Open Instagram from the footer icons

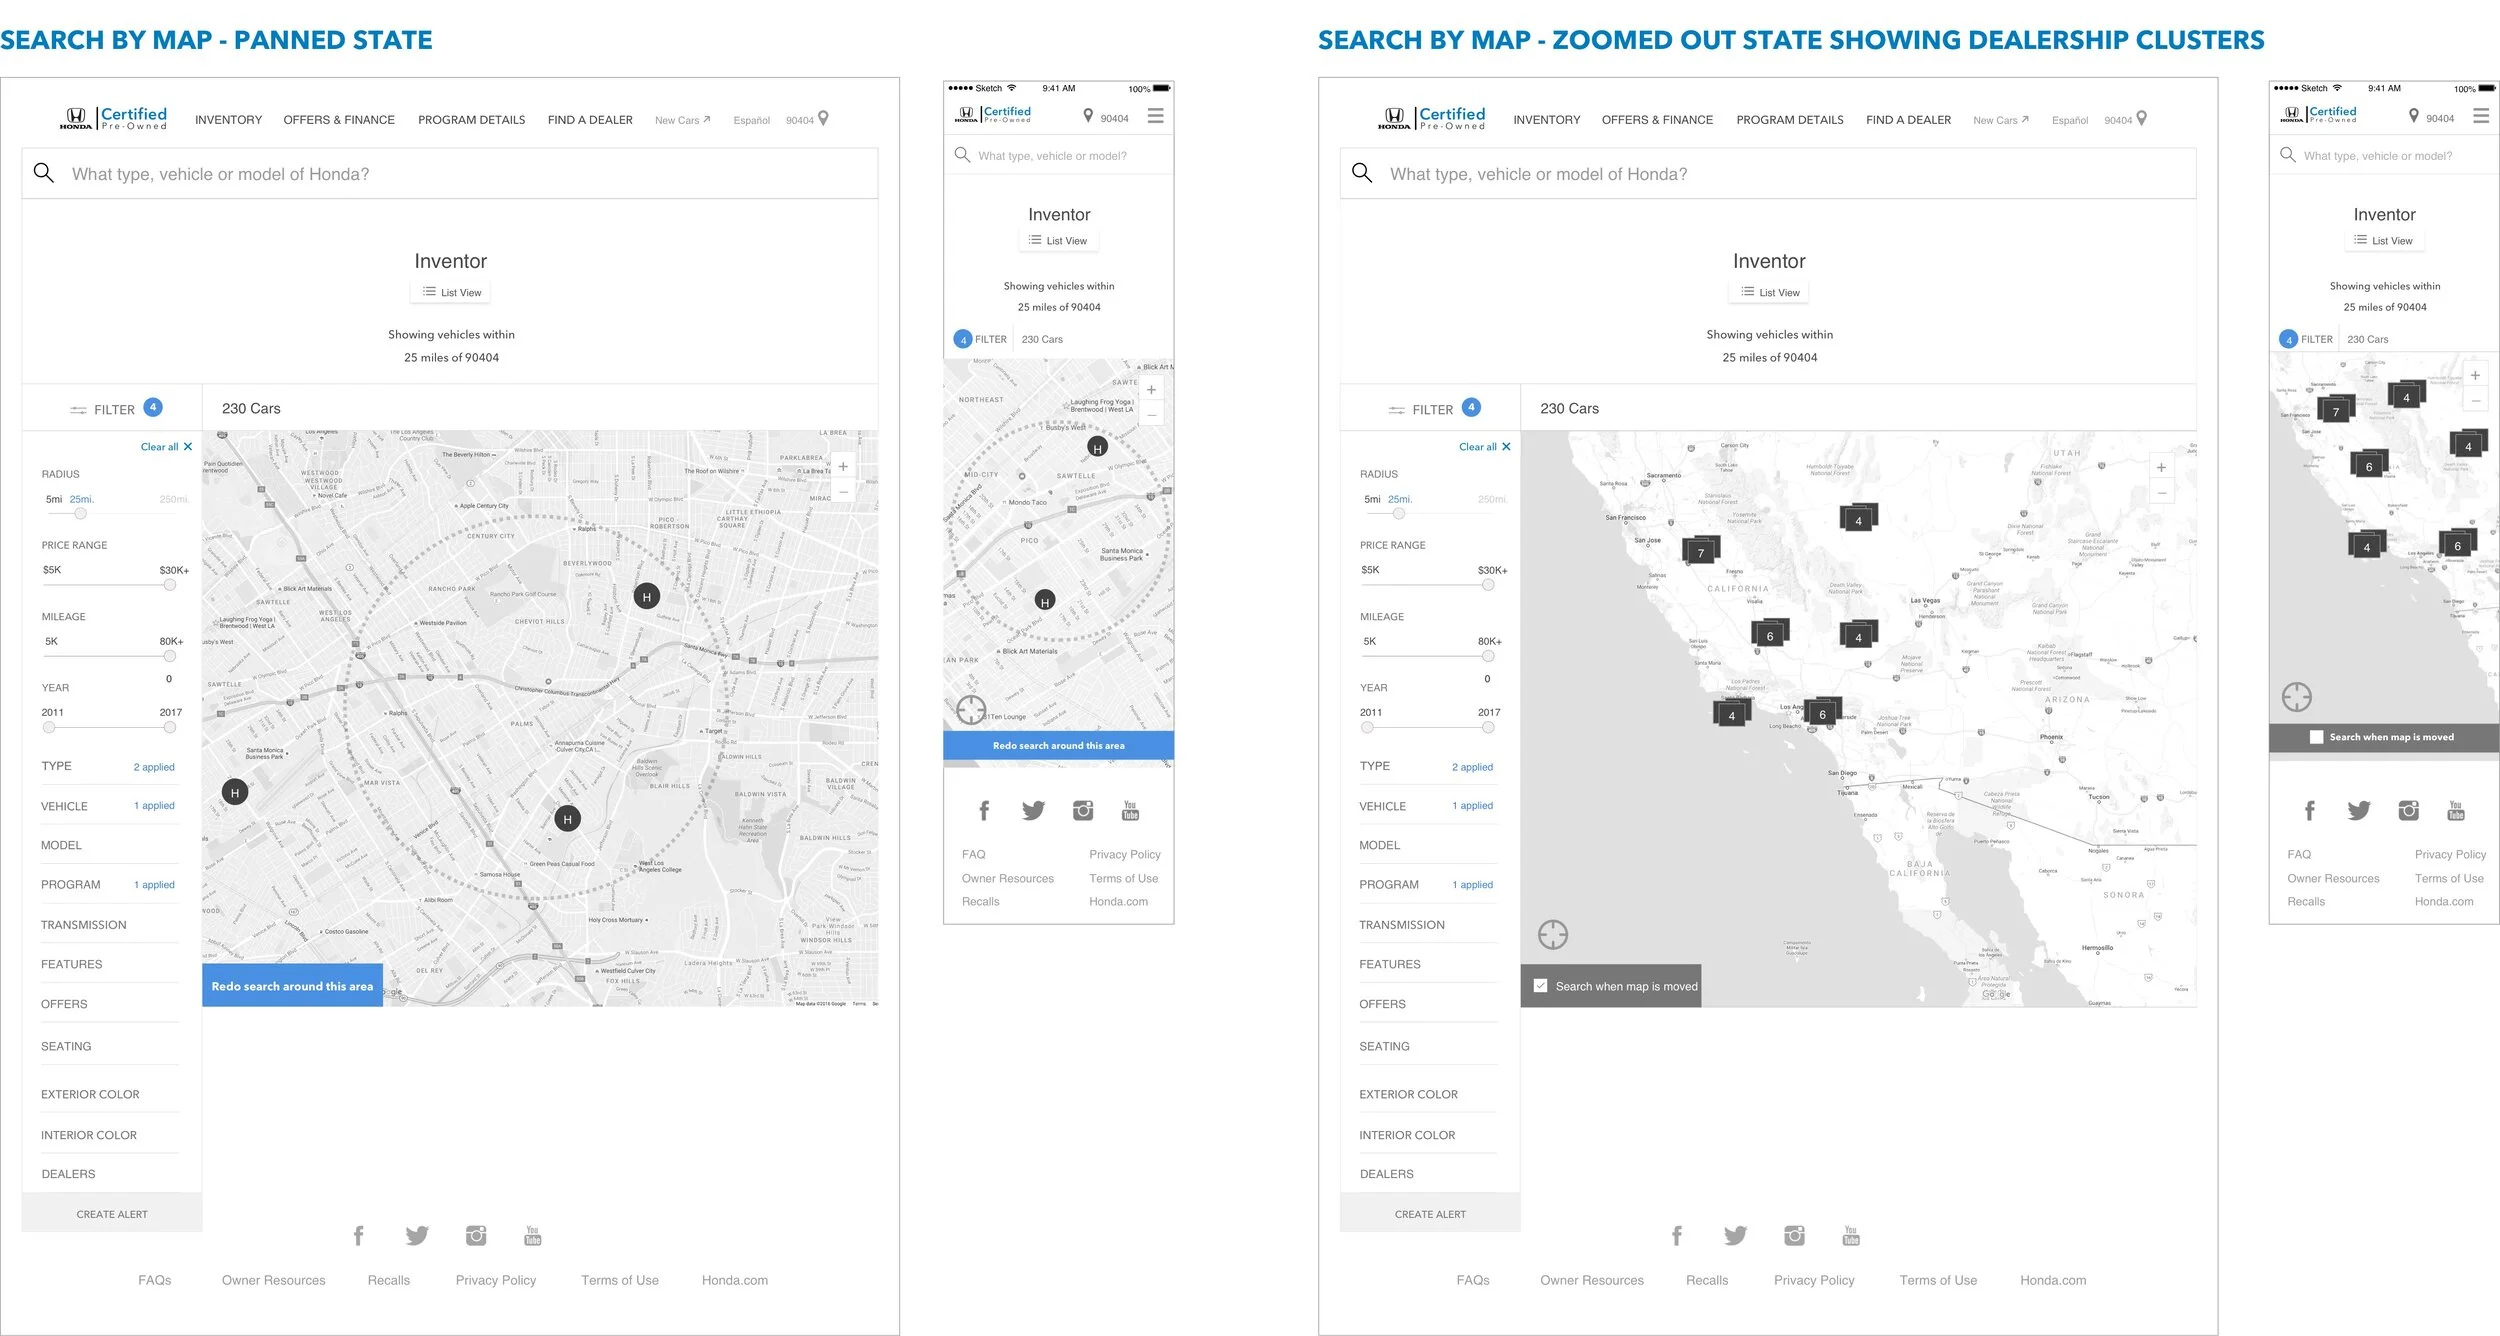coord(475,1235)
